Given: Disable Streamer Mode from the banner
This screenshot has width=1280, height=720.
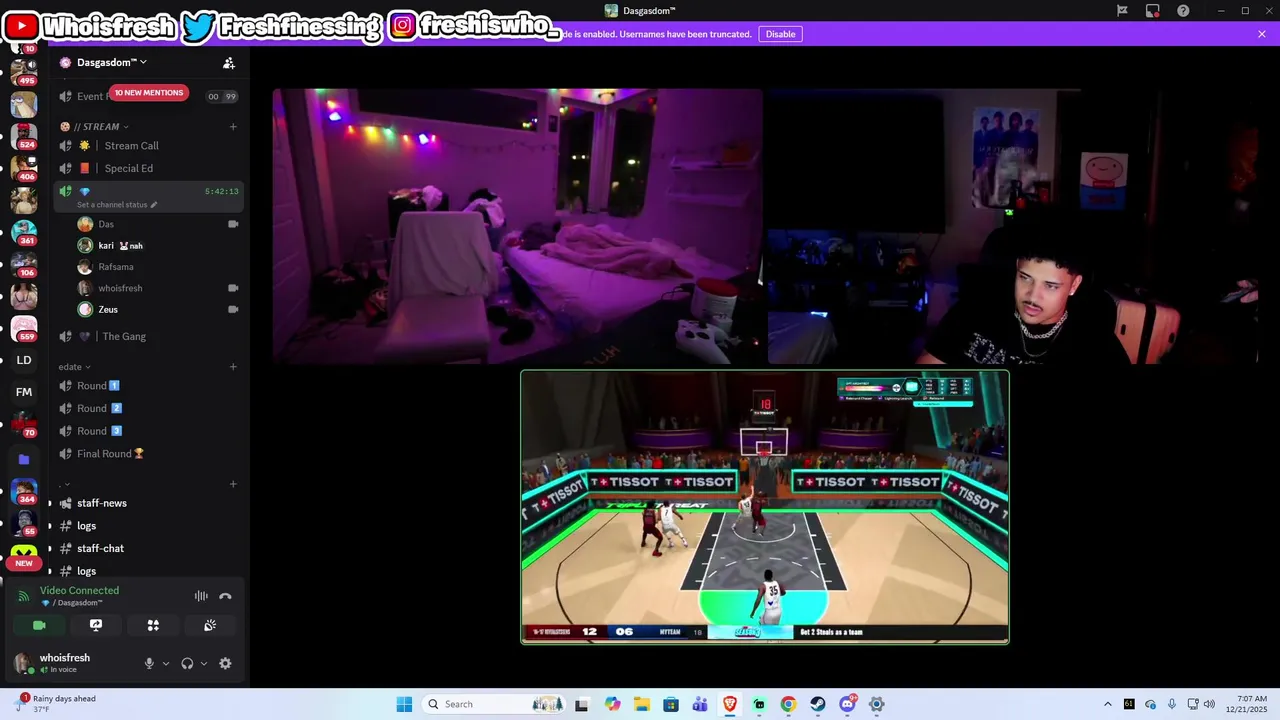Looking at the screenshot, I should point(780,34).
